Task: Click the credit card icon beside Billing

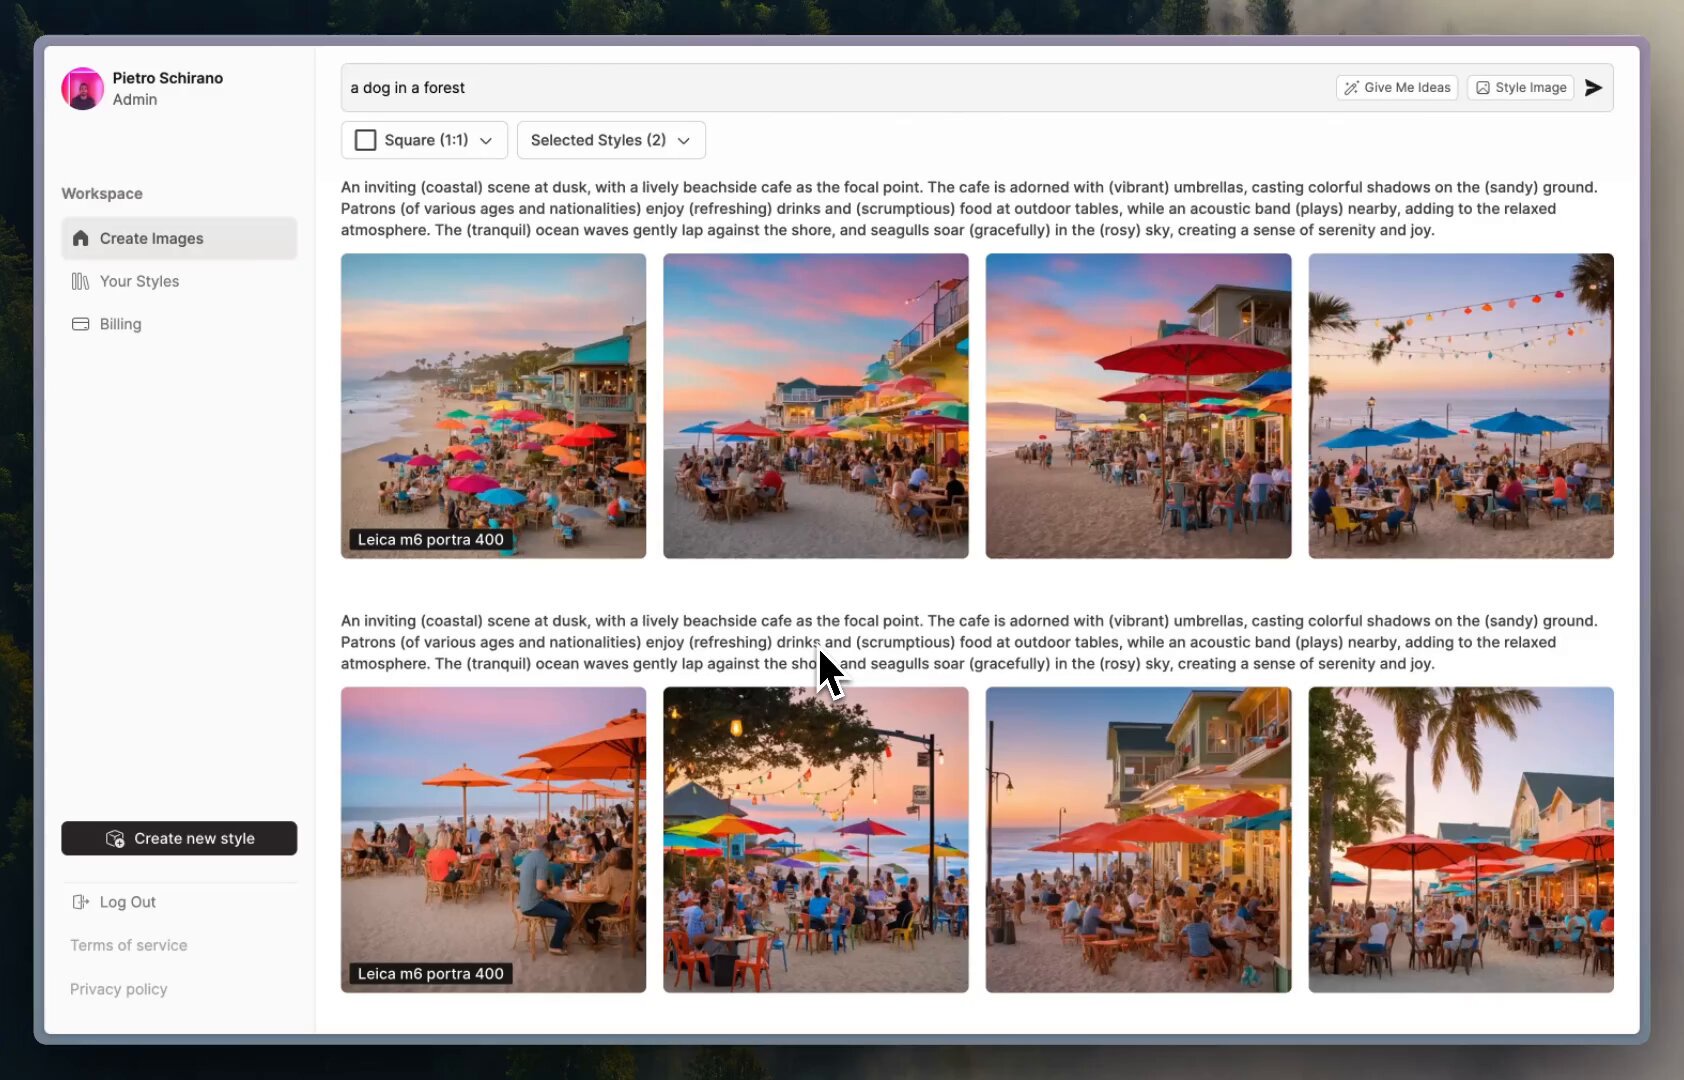Action: pyautogui.click(x=81, y=324)
